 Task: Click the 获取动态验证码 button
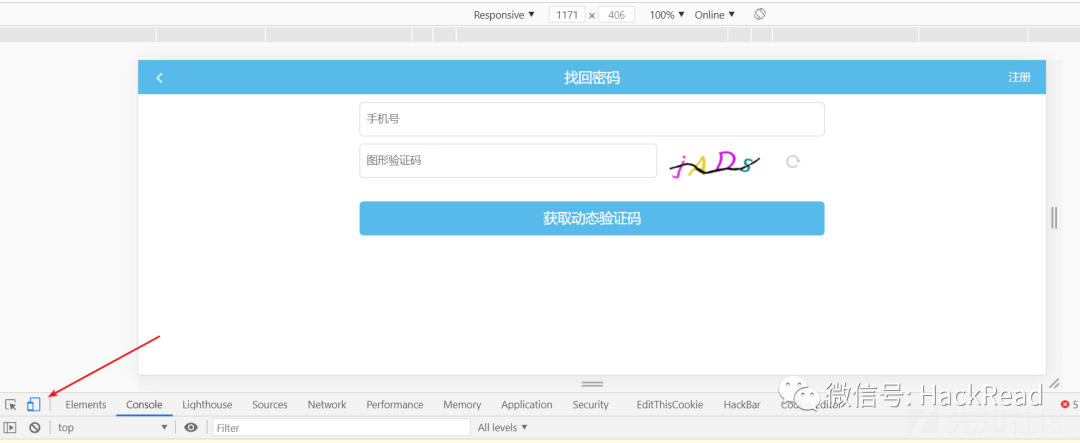click(x=592, y=218)
